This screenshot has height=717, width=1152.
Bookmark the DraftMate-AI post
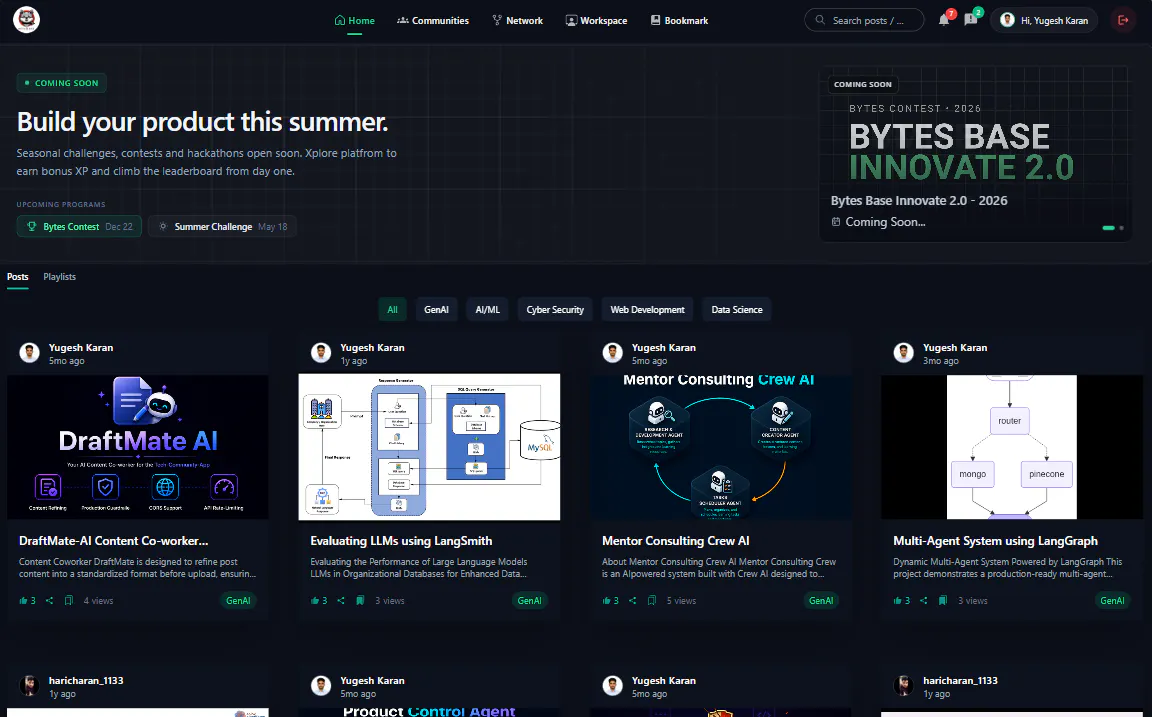click(68, 601)
